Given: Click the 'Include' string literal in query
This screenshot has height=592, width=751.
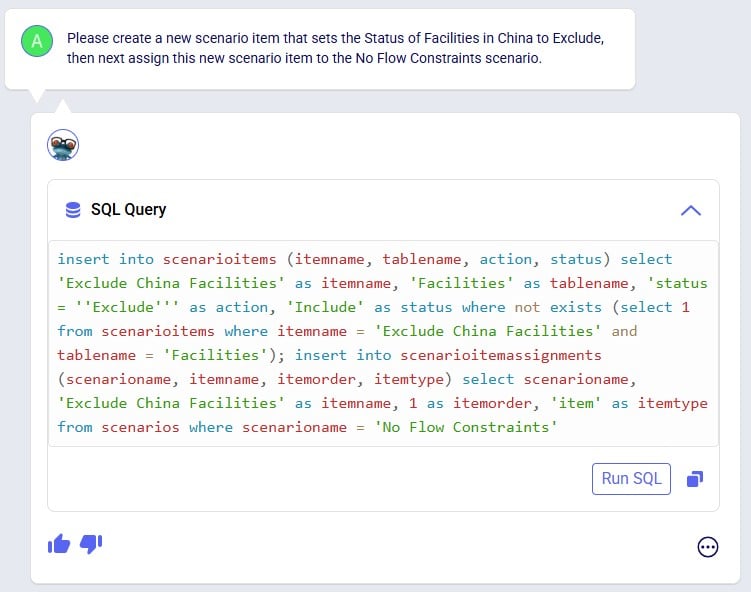Looking at the screenshot, I should point(325,307).
